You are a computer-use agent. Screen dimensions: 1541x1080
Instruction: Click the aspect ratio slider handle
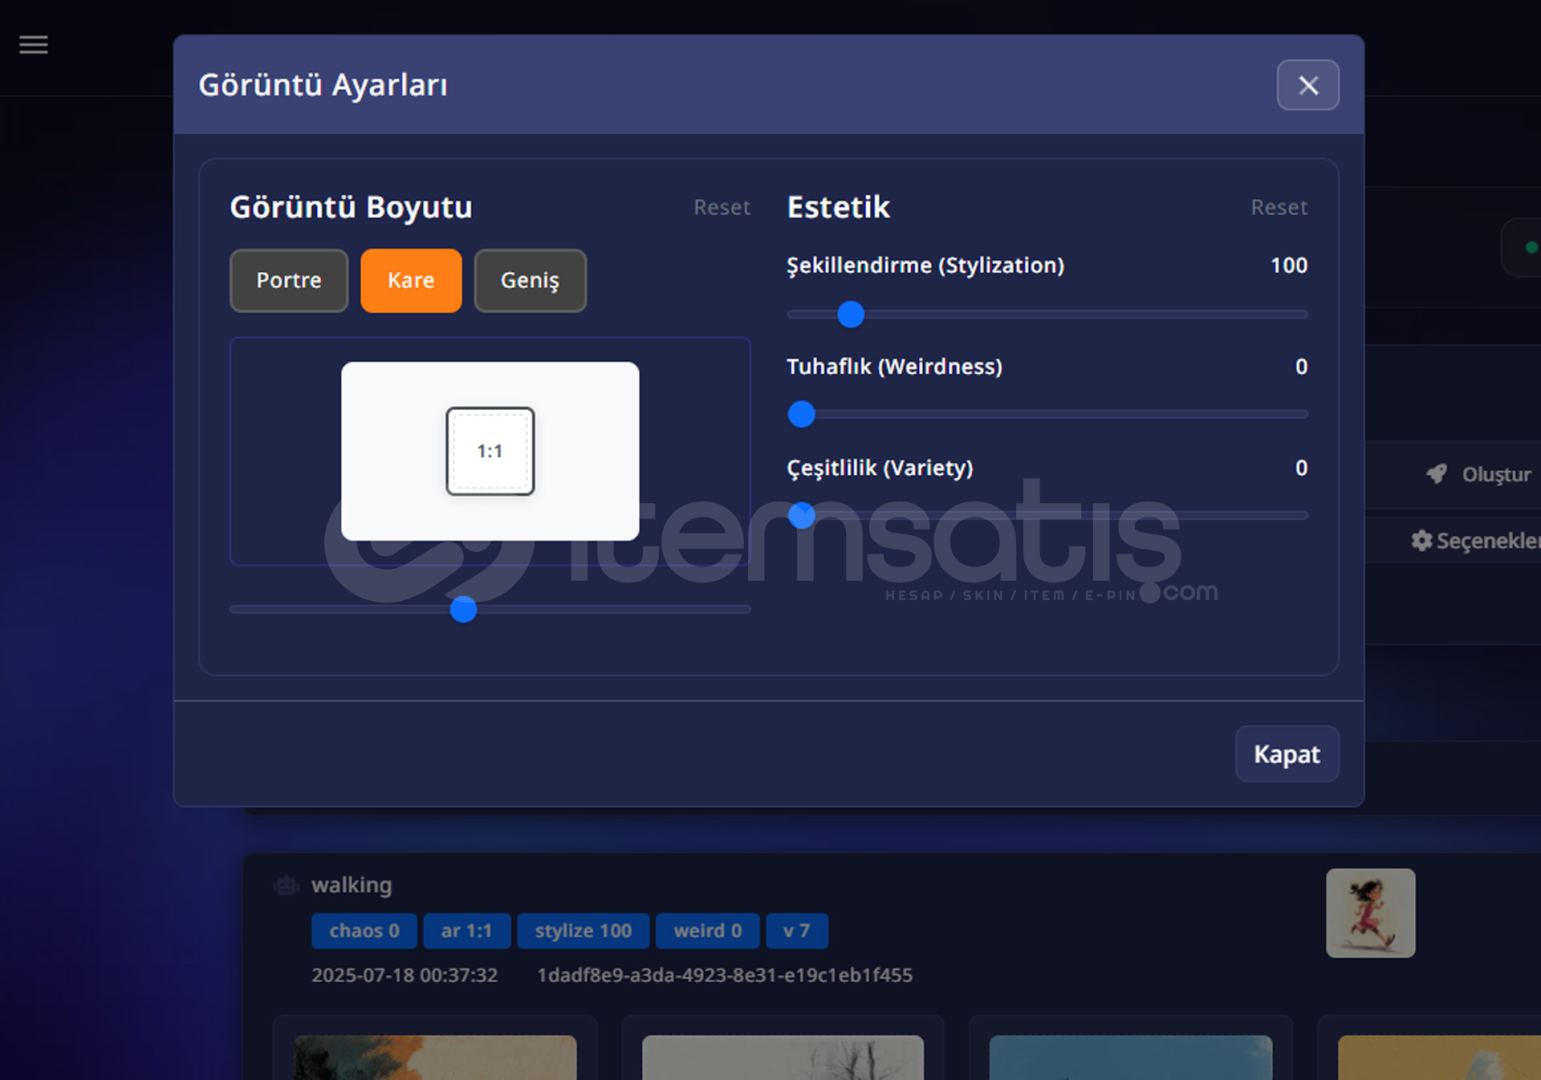point(463,609)
